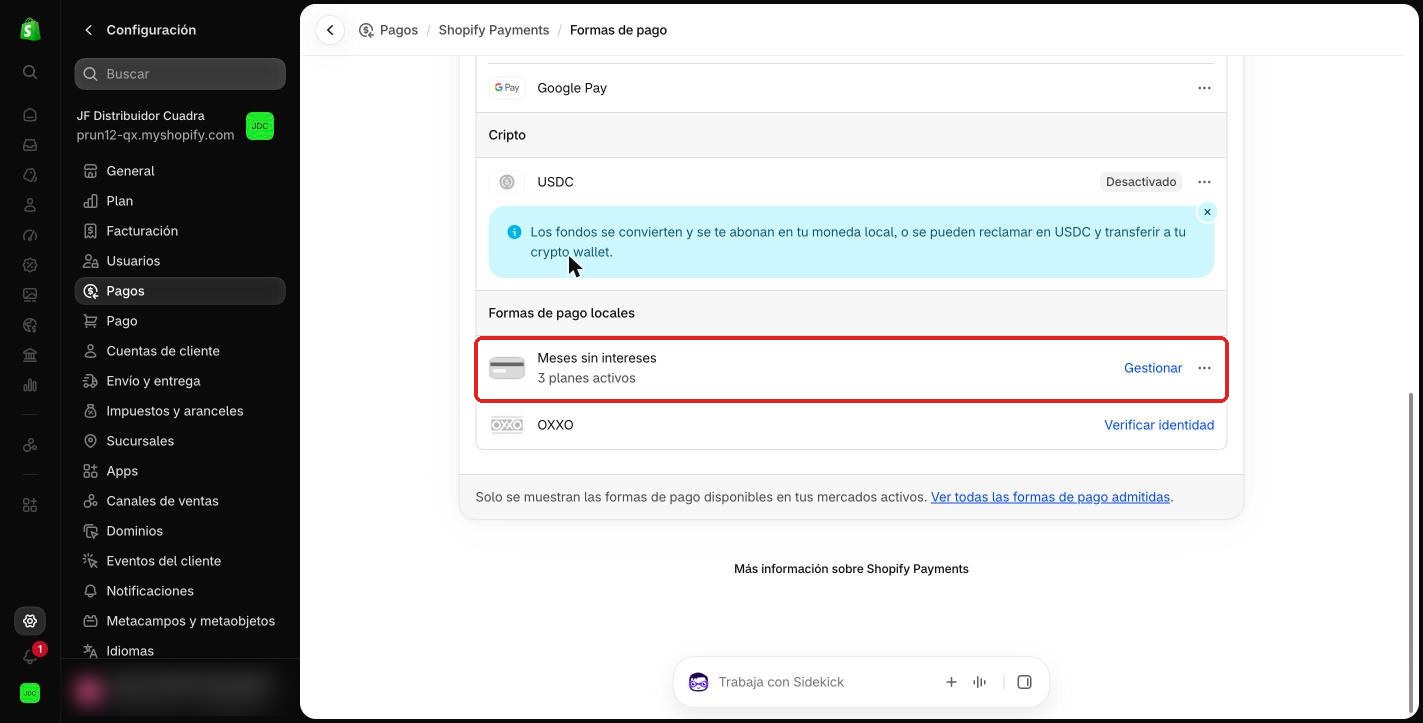
Task: Open Dominios in the settings sidebar
Action: [x=180, y=531]
